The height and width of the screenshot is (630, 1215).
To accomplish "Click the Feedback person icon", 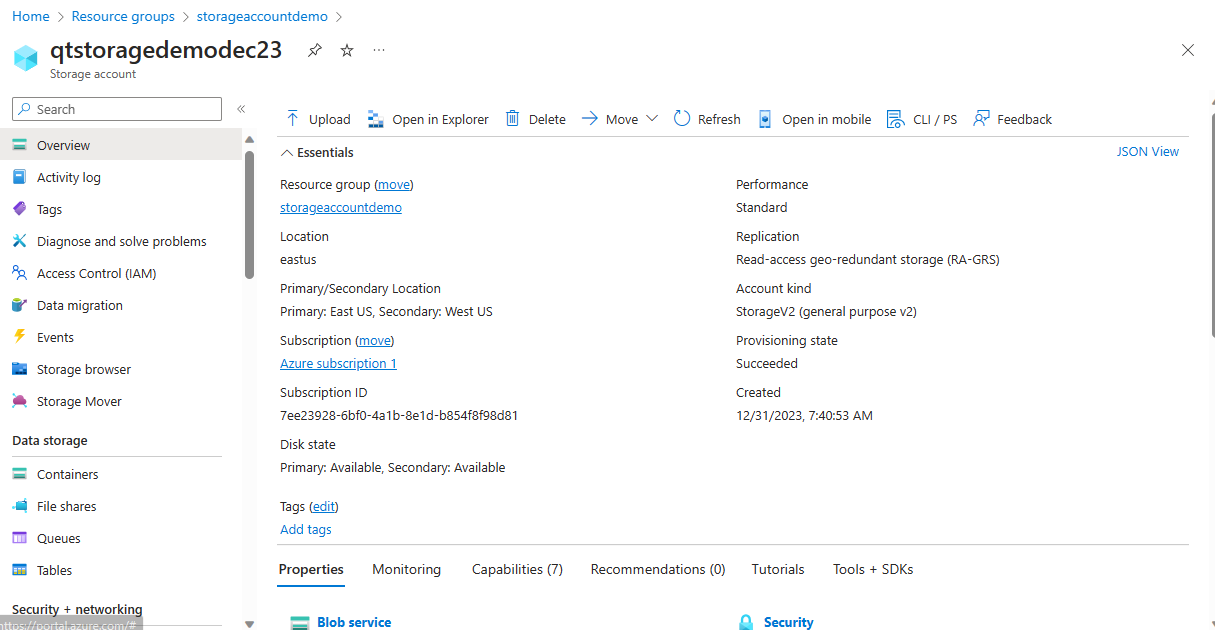I will (981, 119).
